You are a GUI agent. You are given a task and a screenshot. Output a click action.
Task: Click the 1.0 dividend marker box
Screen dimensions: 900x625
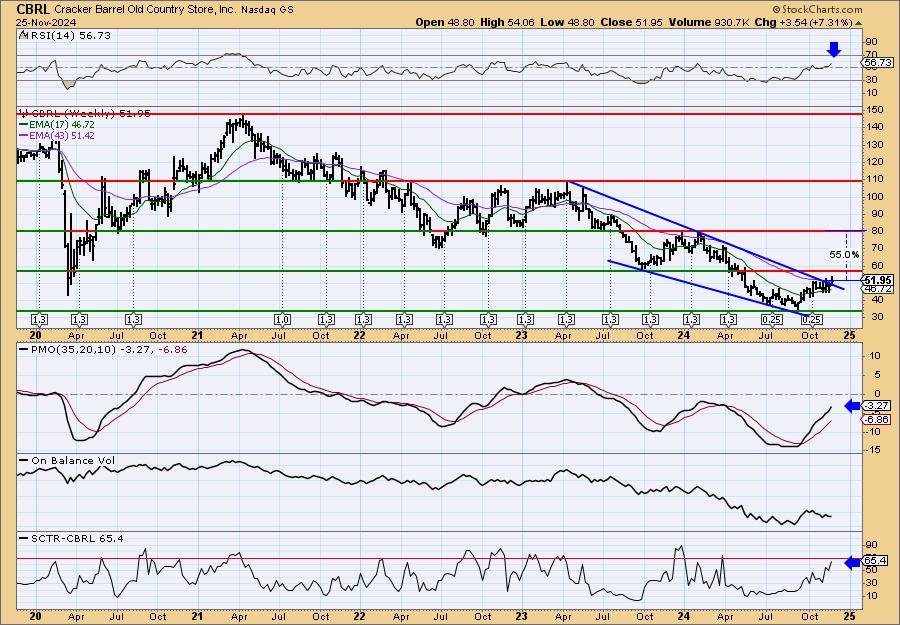[x=282, y=319]
